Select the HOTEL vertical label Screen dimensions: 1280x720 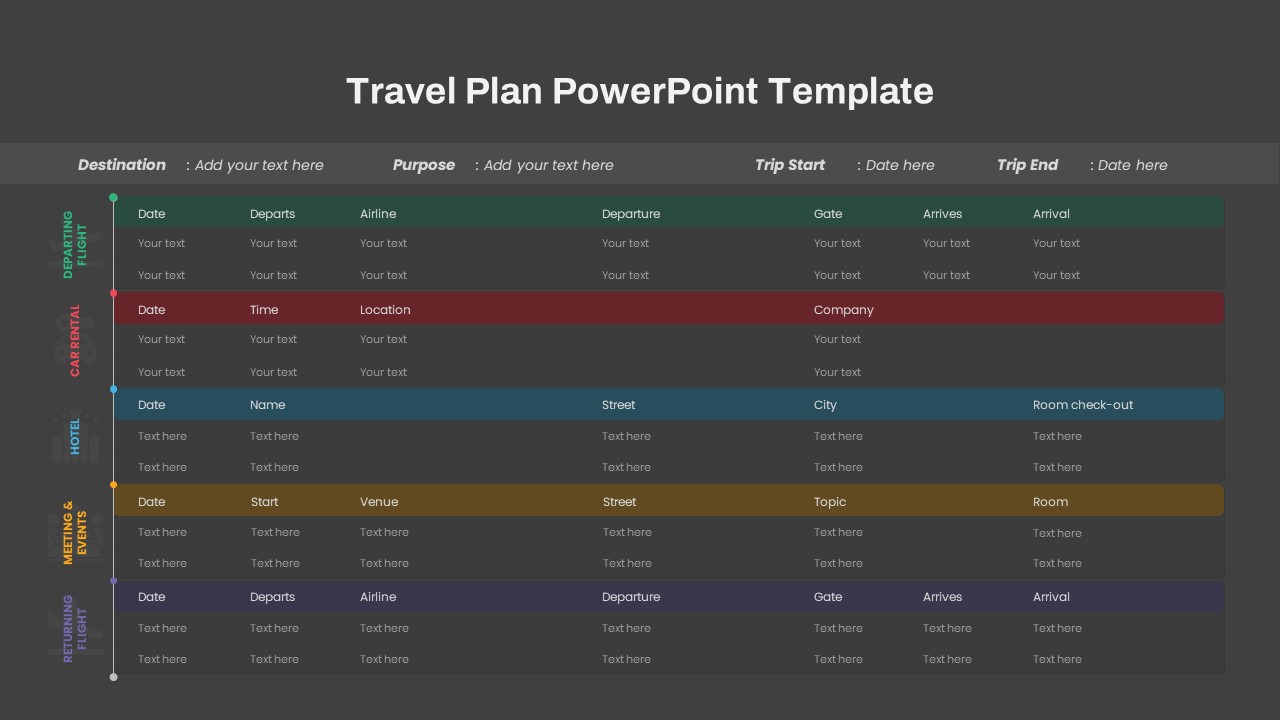(75, 436)
